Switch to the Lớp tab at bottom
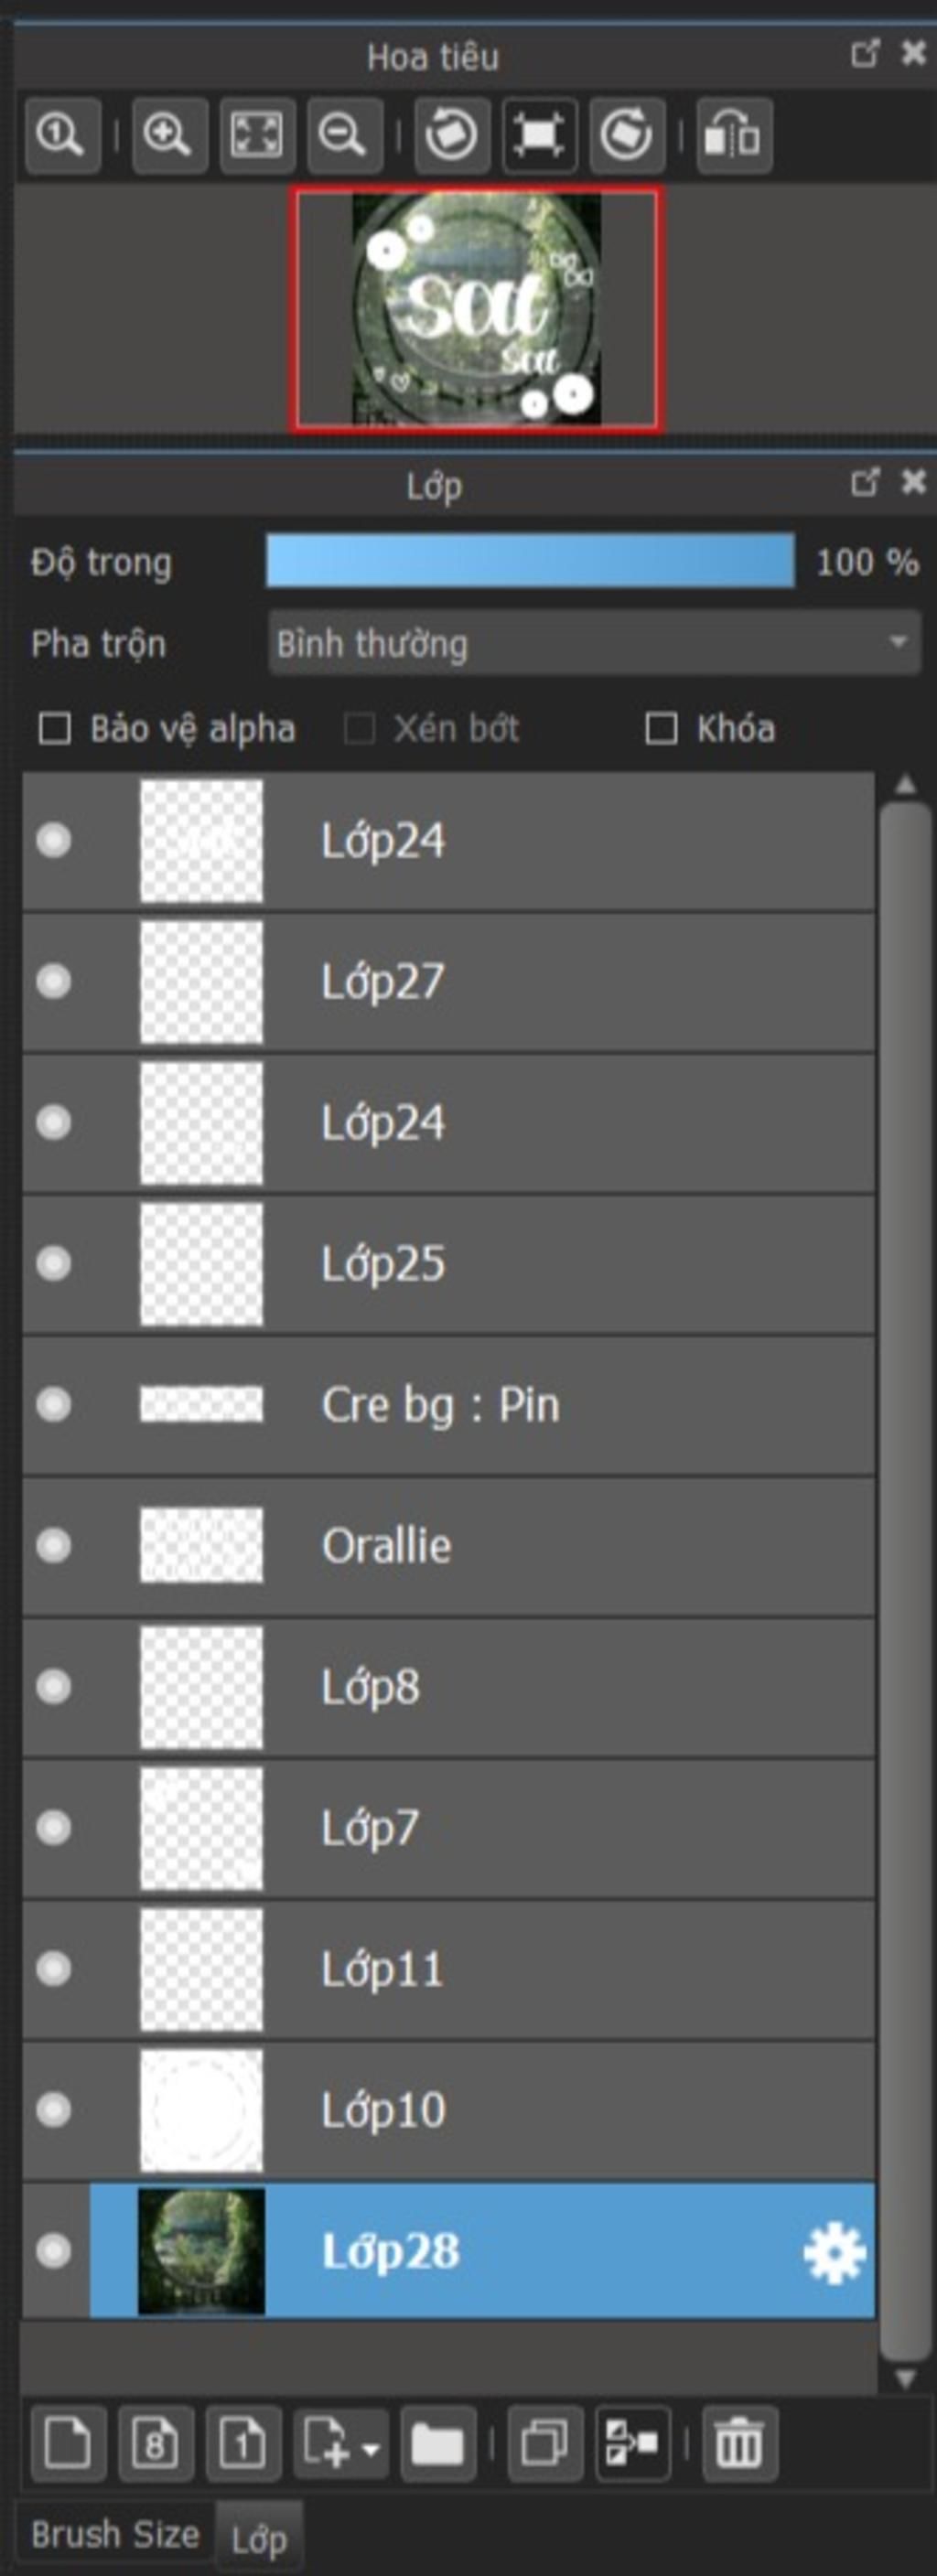937x2576 pixels. click(259, 2538)
